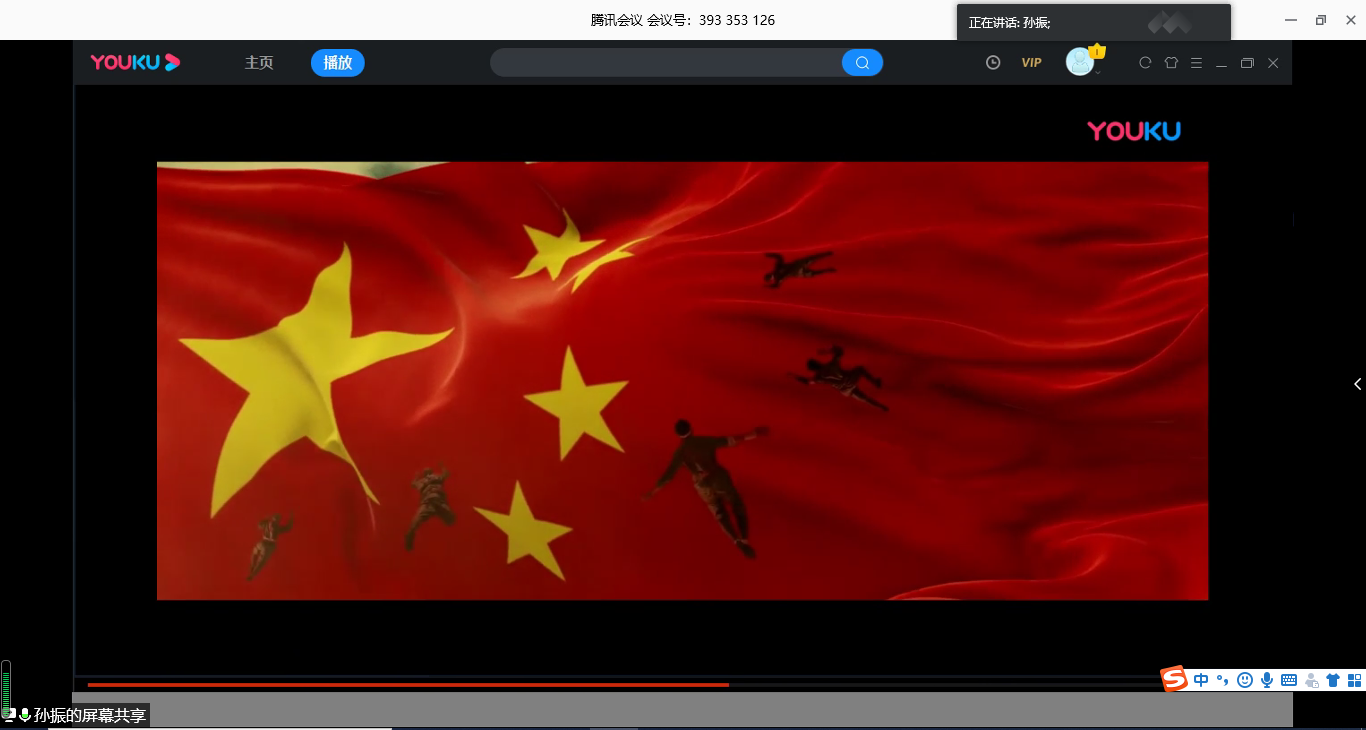The width and height of the screenshot is (1366, 730).
Task: Expand the account dropdown arrow beside avatar
Action: point(1098,72)
